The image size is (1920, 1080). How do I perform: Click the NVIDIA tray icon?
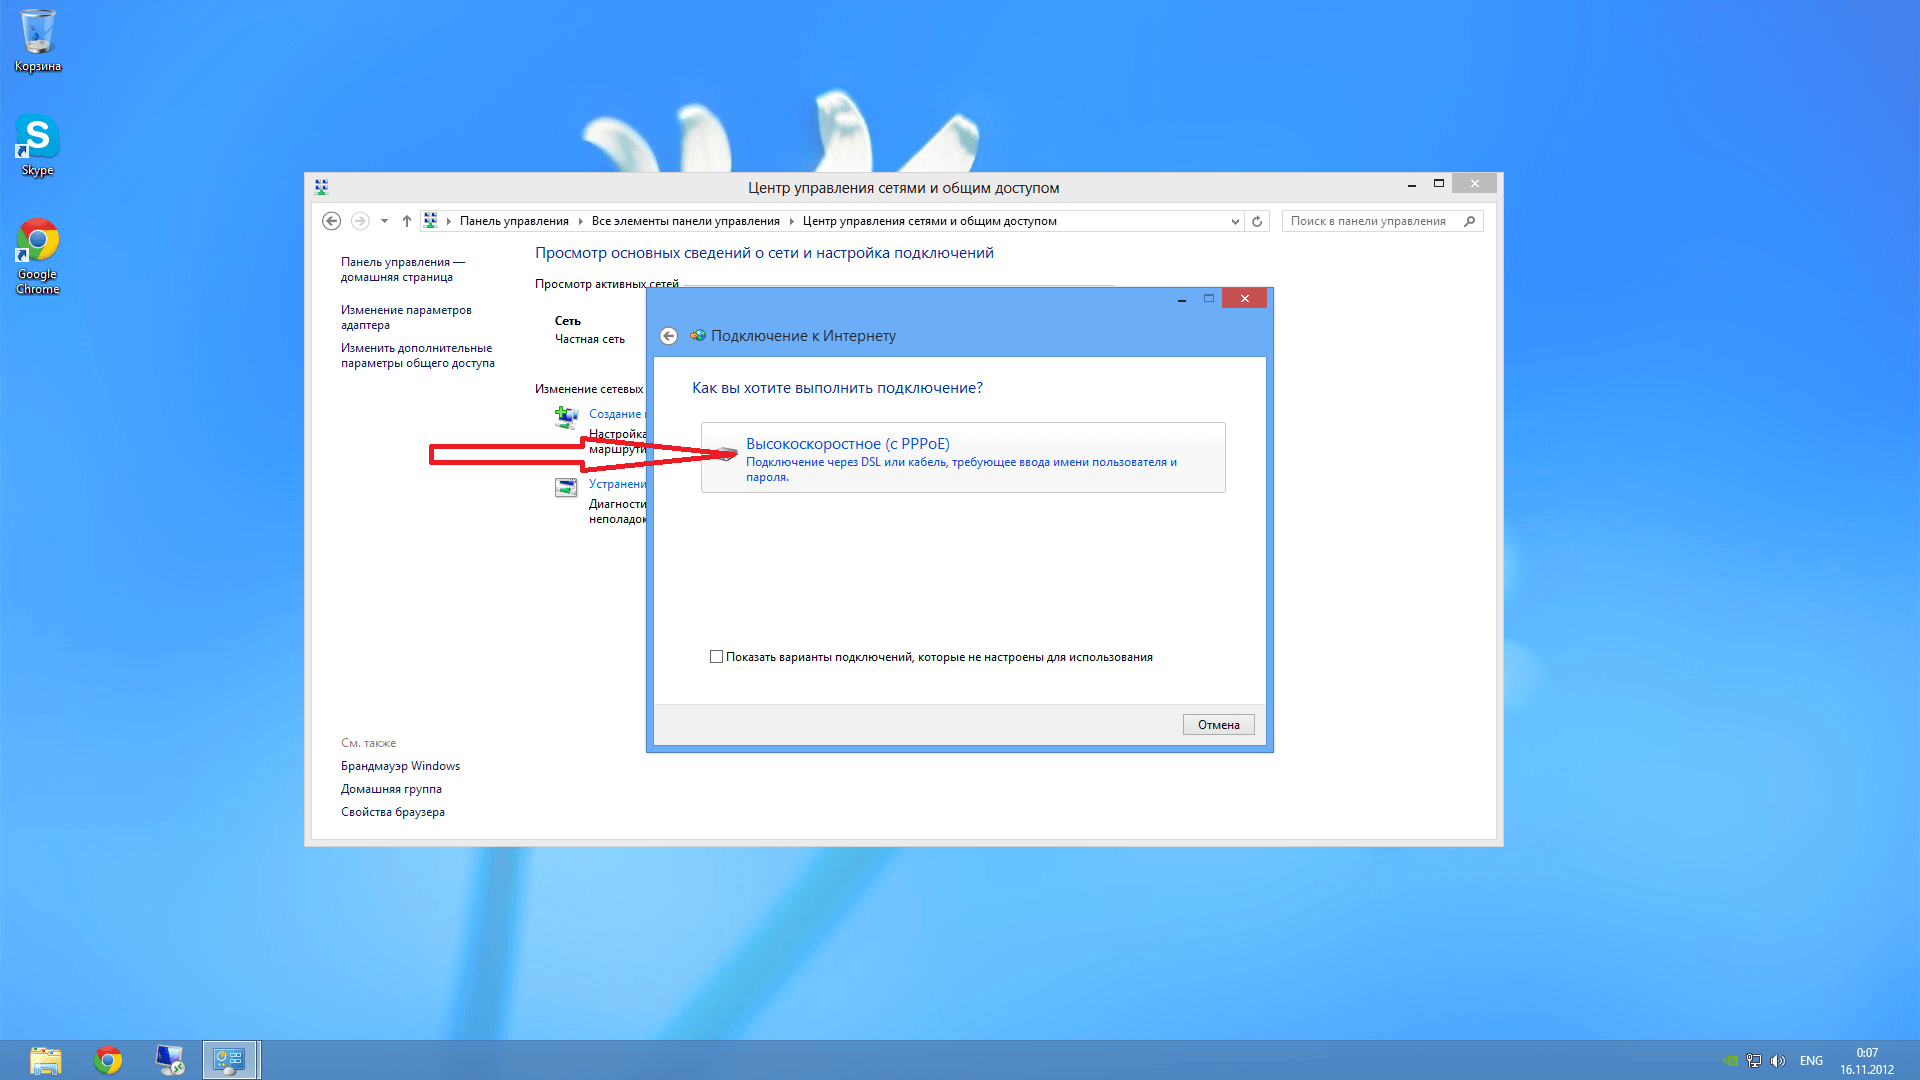(x=1730, y=1061)
